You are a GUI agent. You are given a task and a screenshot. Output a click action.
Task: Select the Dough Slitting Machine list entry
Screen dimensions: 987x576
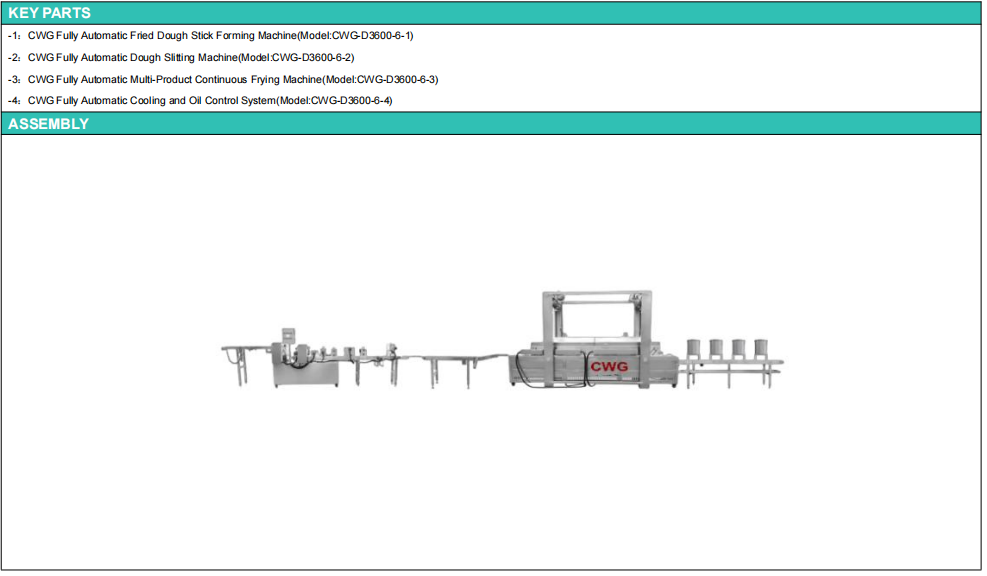190,57
